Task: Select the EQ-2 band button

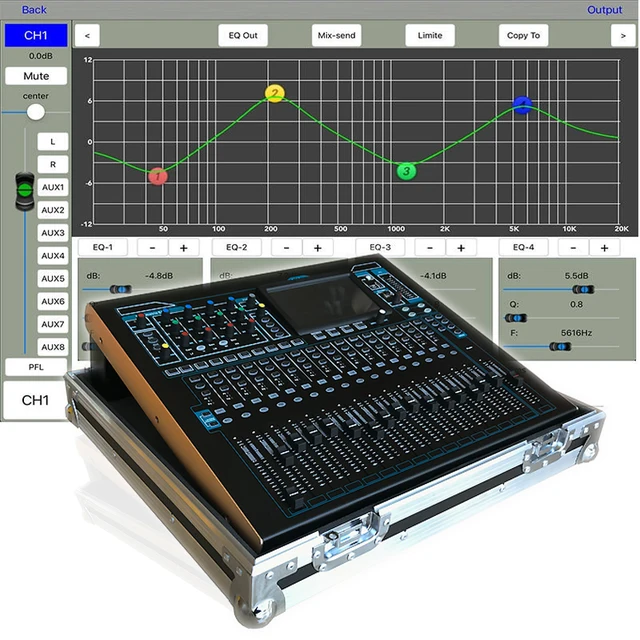Action: click(237, 247)
